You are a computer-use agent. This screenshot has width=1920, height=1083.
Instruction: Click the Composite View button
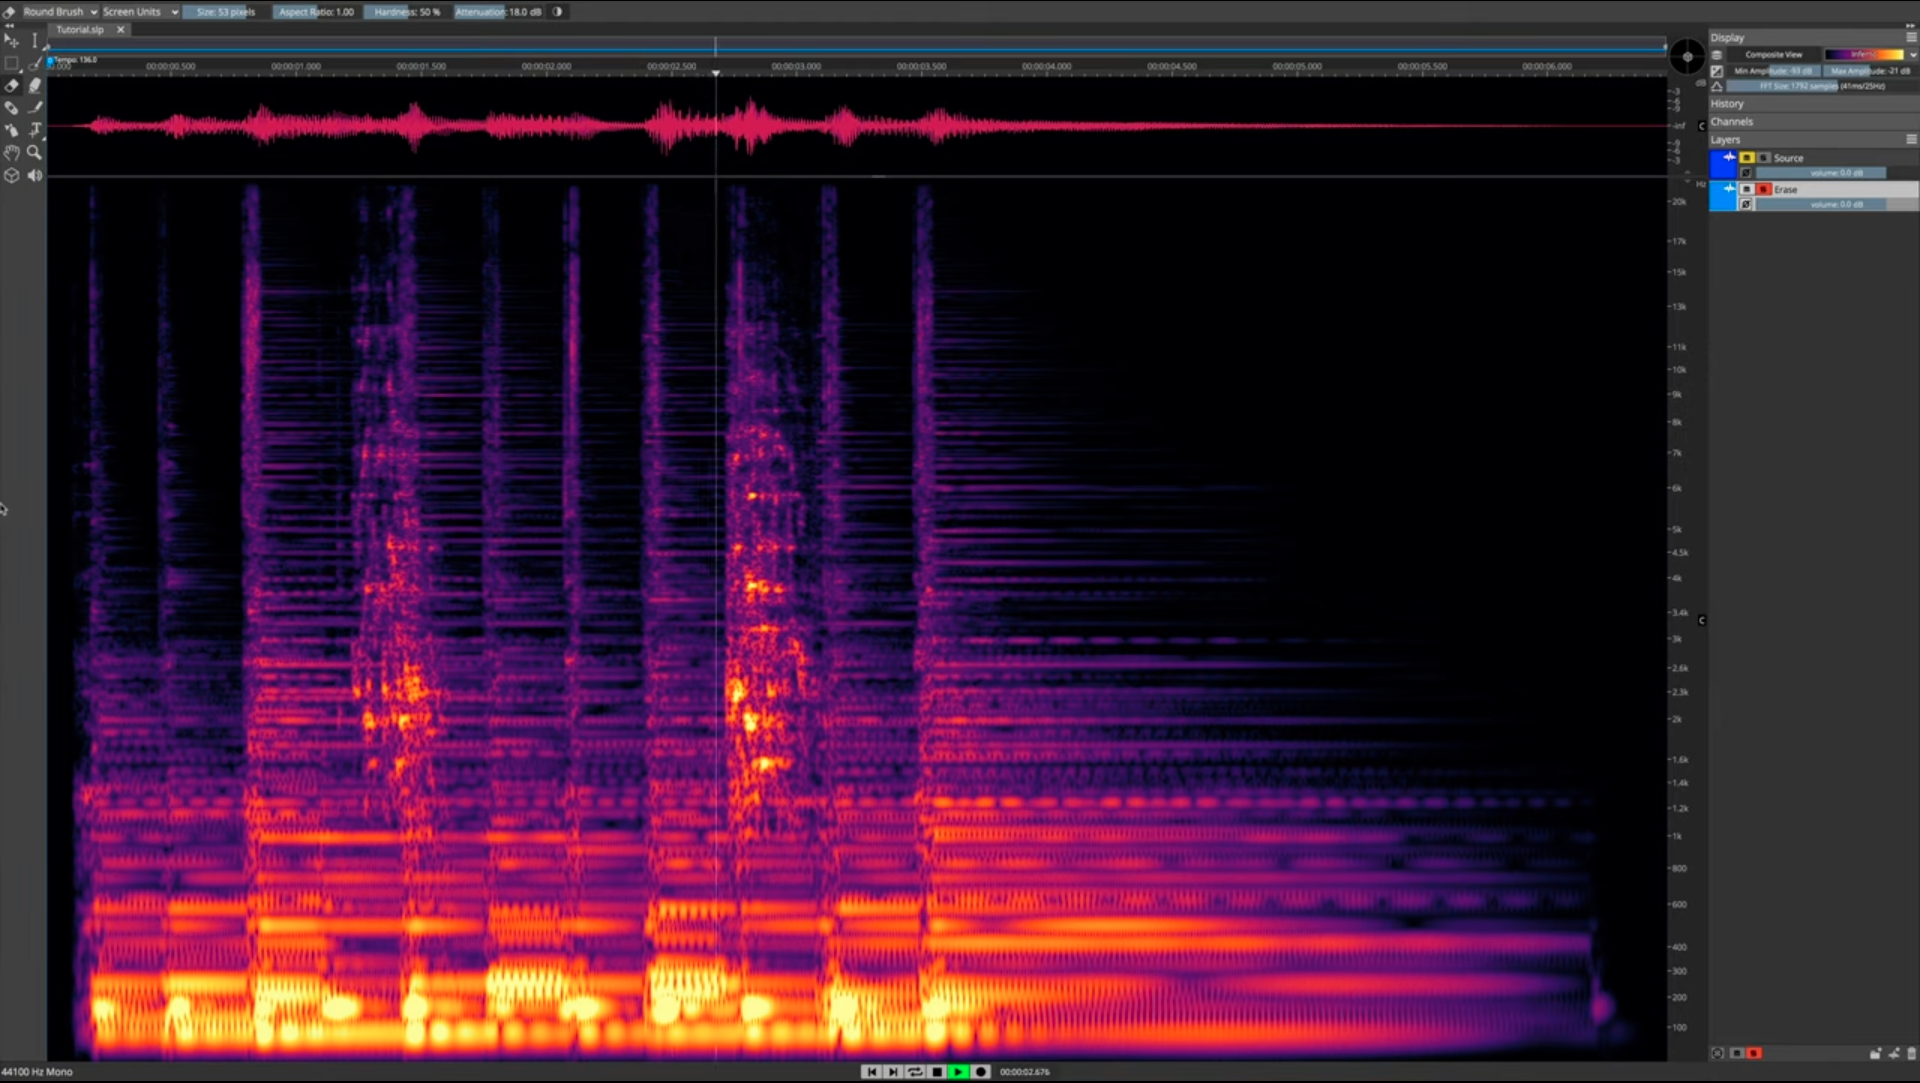[1773, 55]
